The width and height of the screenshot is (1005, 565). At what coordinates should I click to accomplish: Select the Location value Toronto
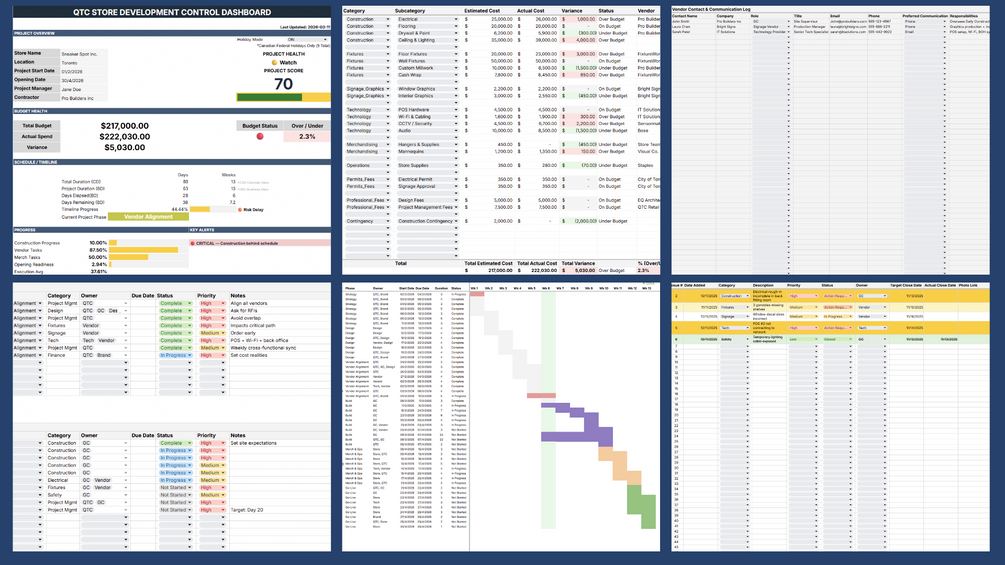pos(84,63)
